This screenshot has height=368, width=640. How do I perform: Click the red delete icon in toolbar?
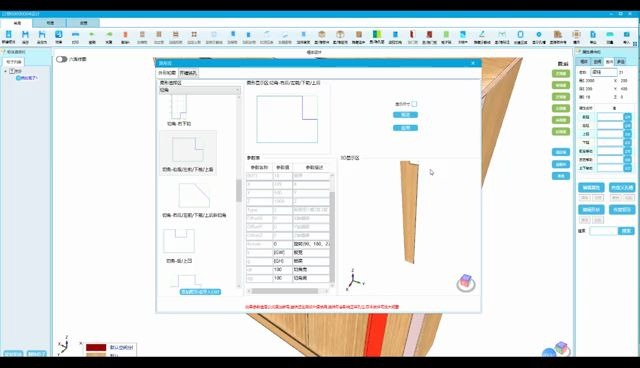click(x=125, y=35)
